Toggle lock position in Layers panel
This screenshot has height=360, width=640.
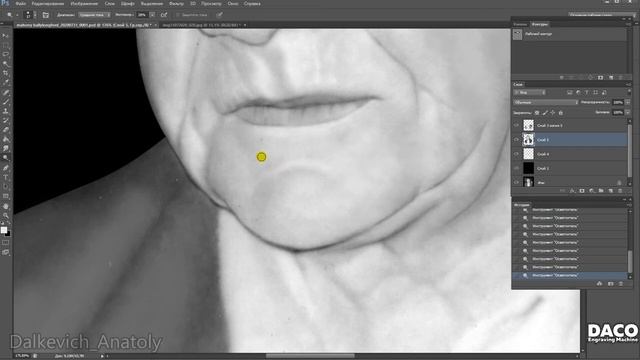pos(553,113)
